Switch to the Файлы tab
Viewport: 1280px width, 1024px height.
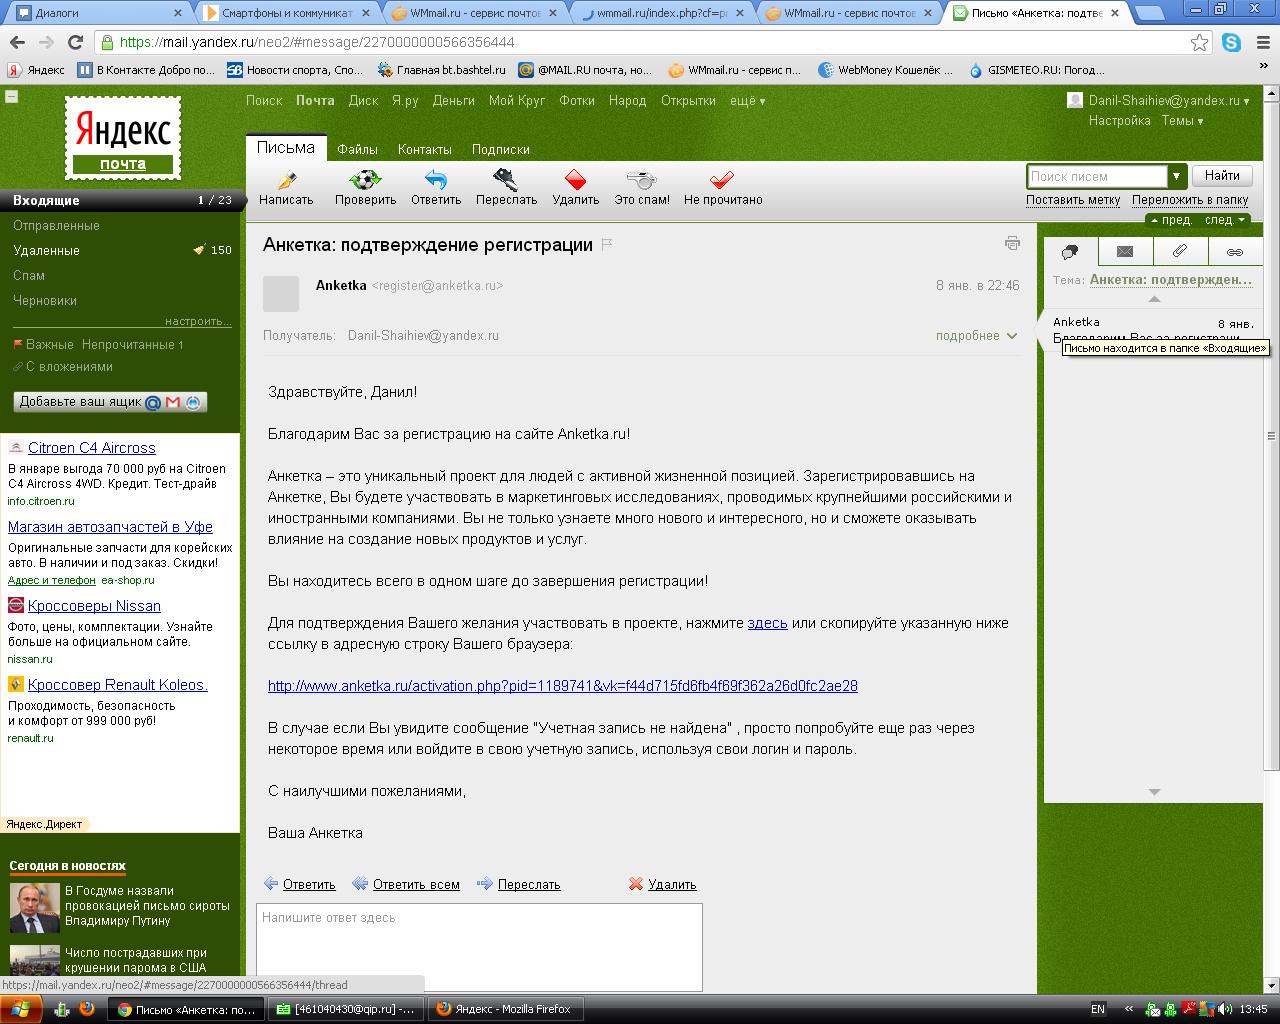(x=357, y=149)
